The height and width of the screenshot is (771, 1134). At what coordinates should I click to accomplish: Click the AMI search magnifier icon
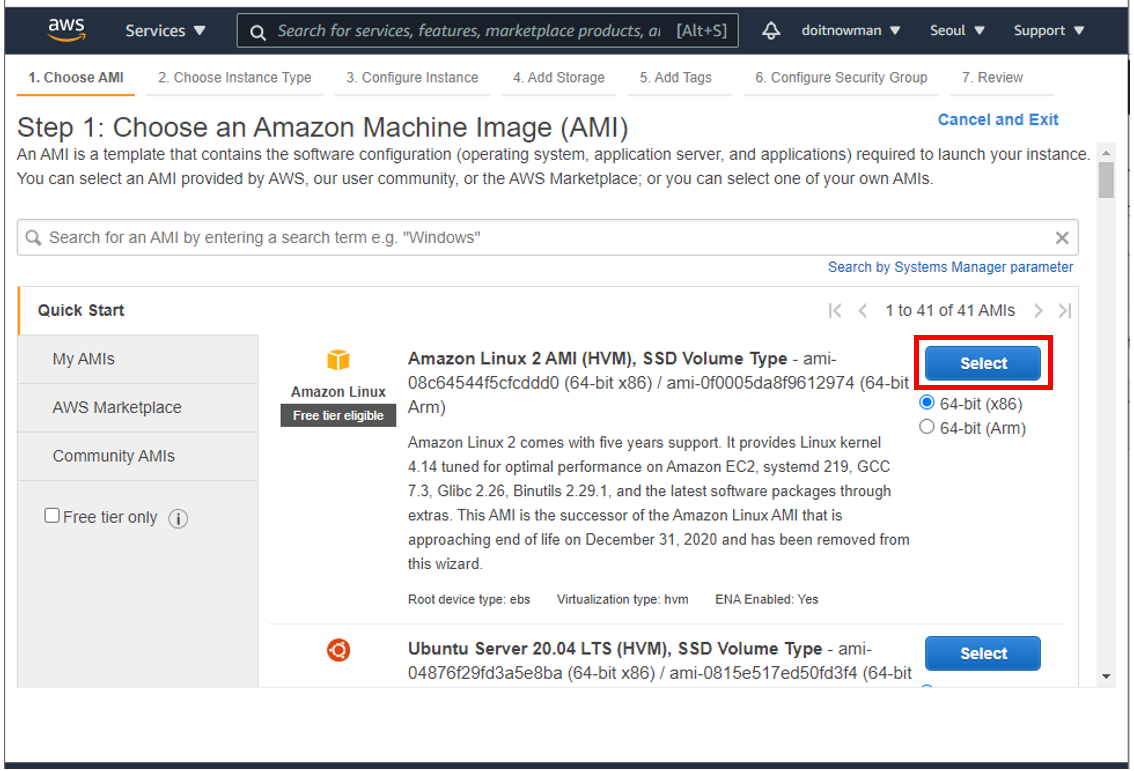pyautogui.click(x=33, y=237)
